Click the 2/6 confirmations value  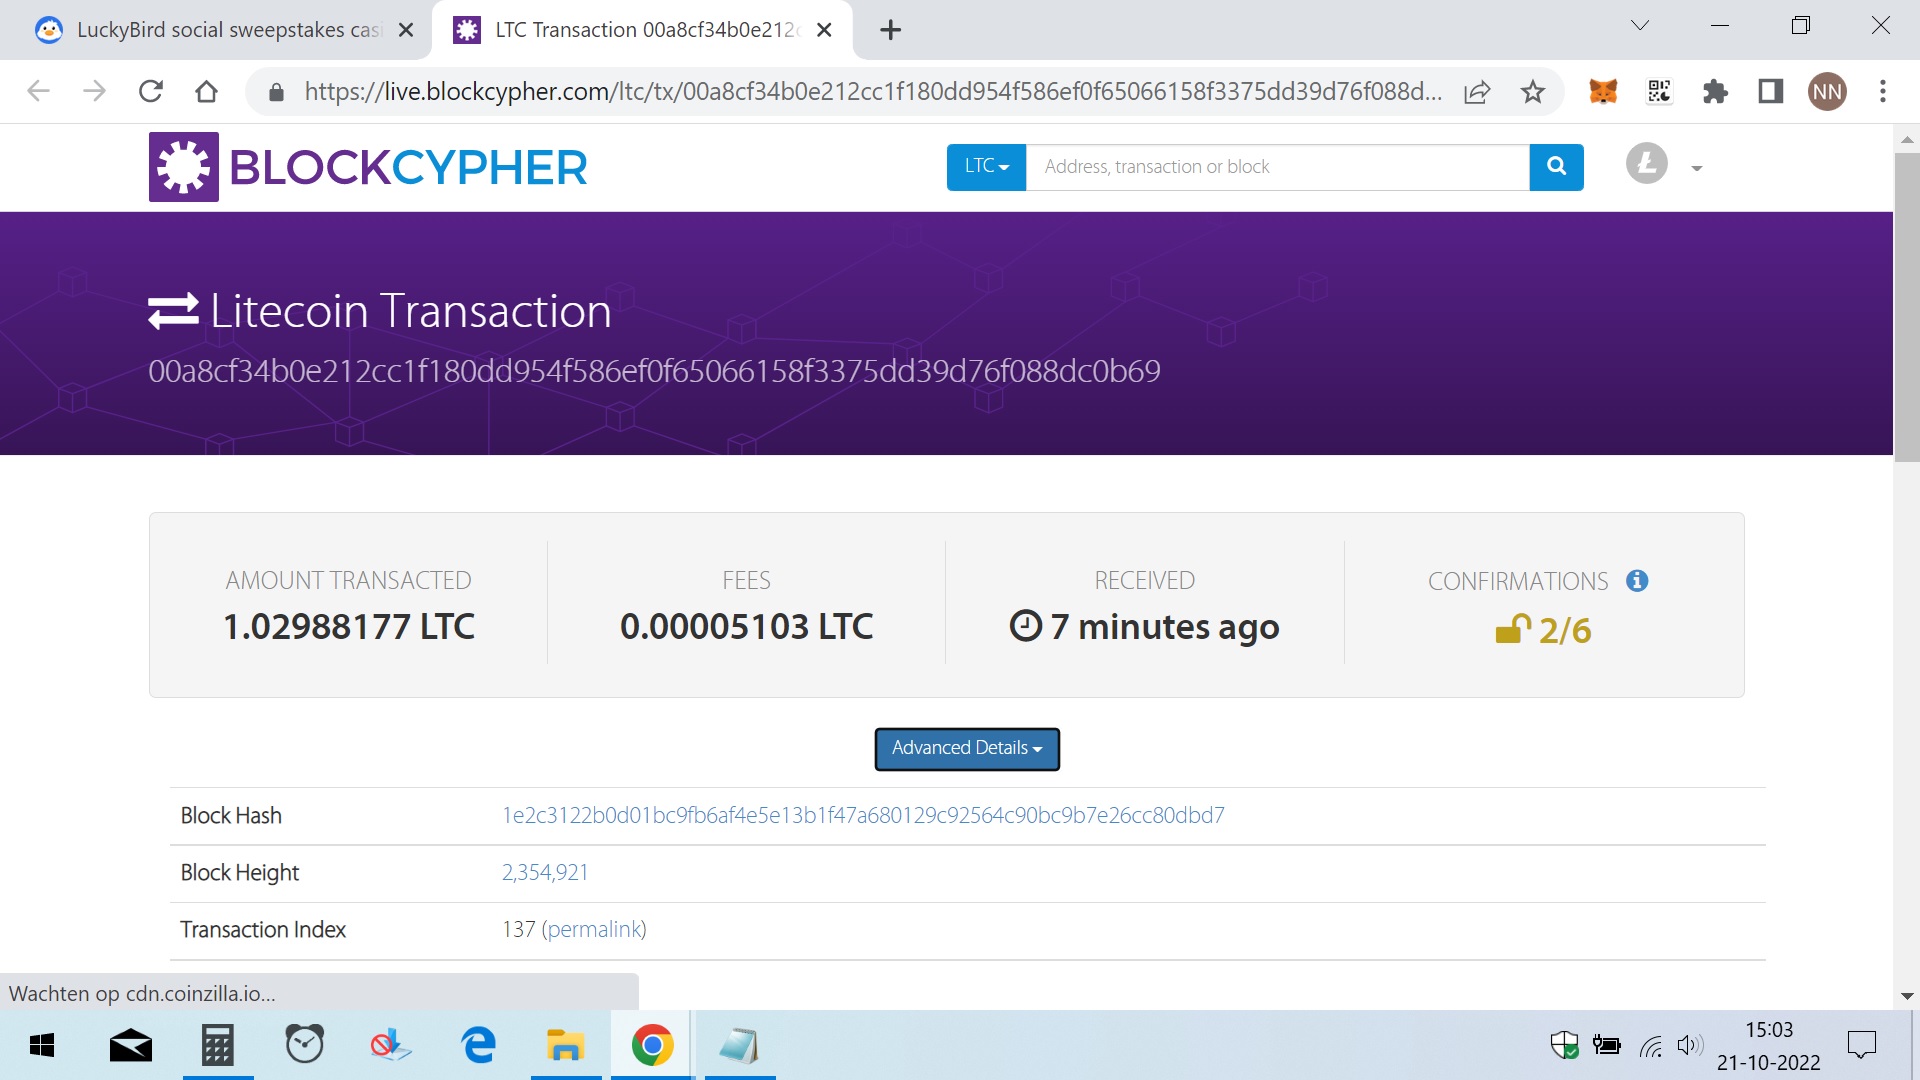click(x=1565, y=630)
